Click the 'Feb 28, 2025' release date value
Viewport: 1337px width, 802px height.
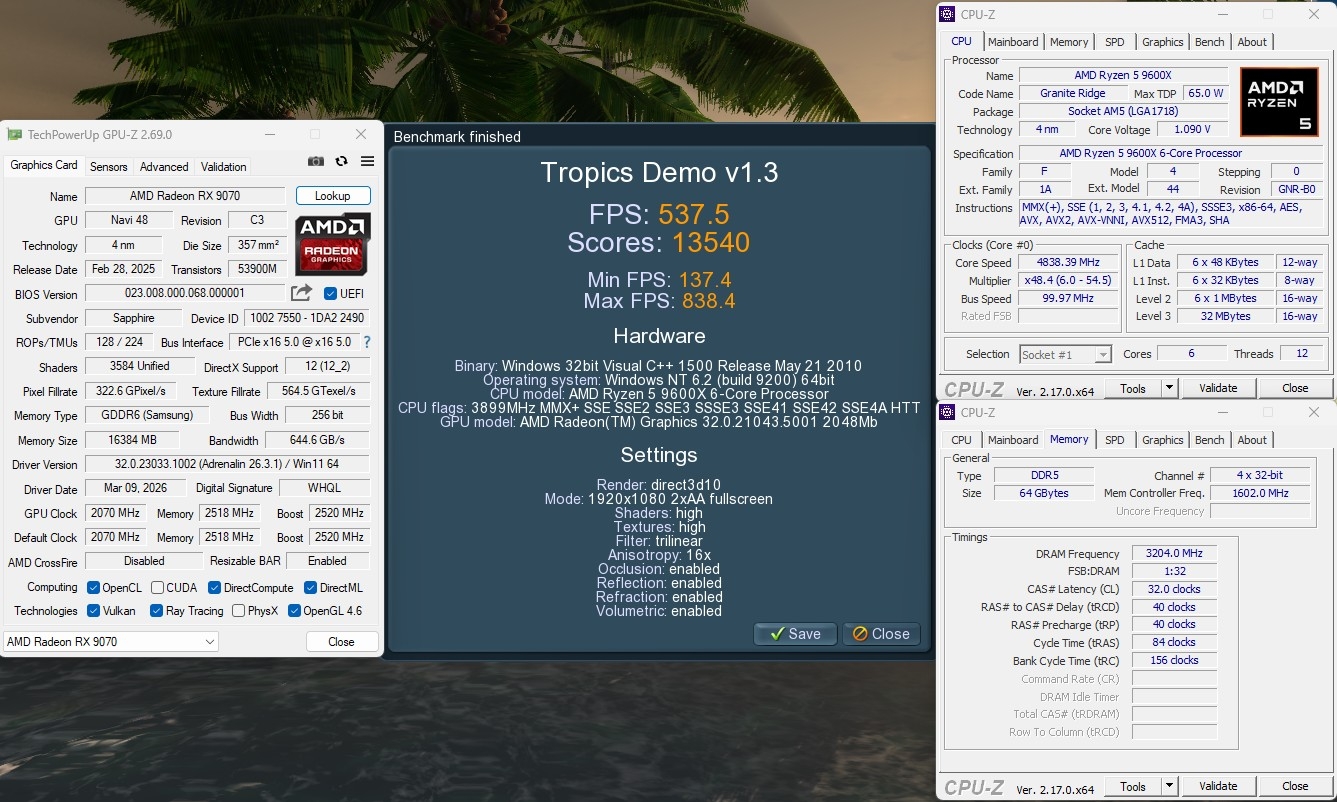pyautogui.click(x=123, y=269)
